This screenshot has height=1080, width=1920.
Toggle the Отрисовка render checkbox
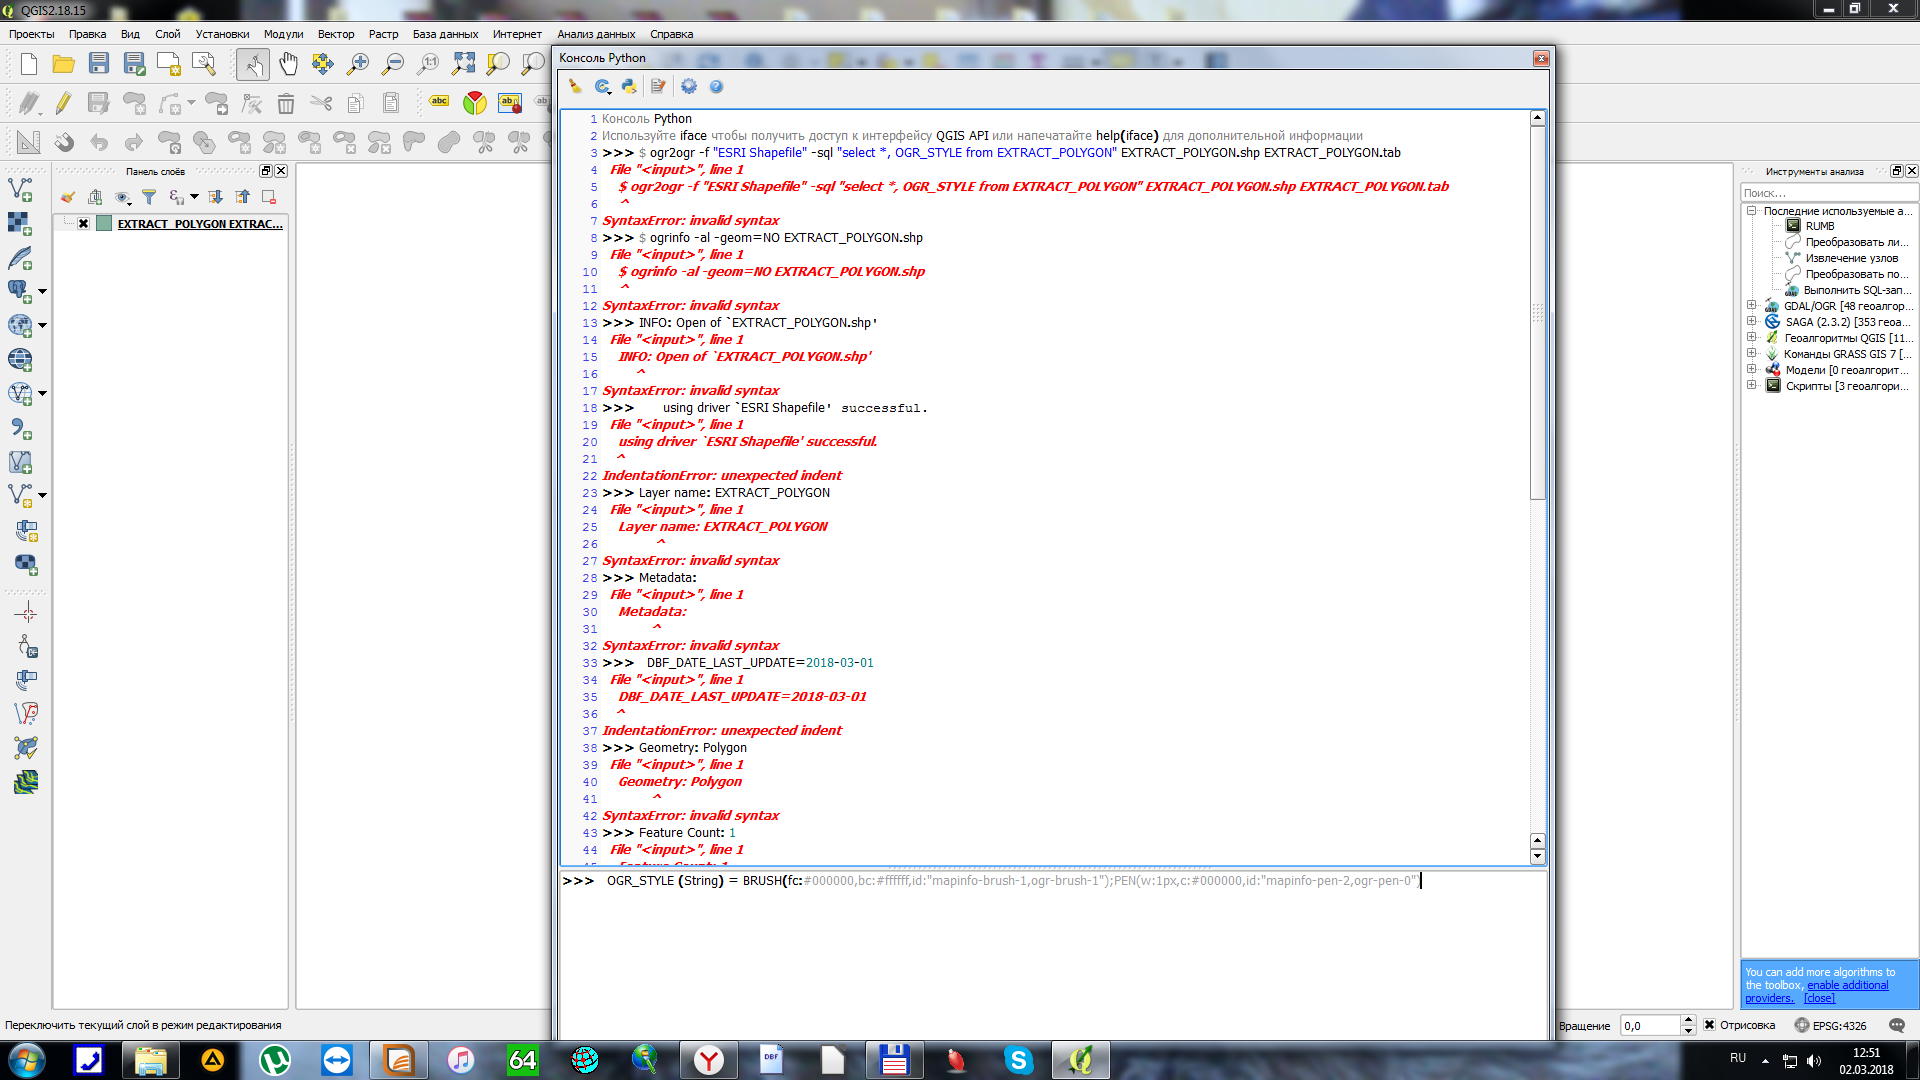[1710, 1025]
